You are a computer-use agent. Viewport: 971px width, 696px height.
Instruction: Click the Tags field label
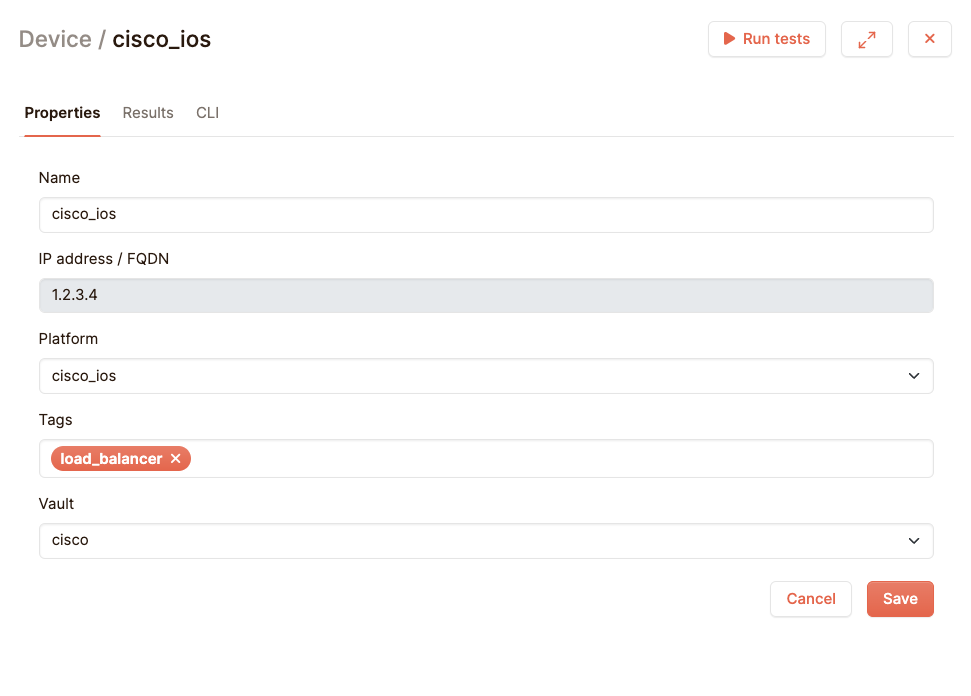(55, 420)
